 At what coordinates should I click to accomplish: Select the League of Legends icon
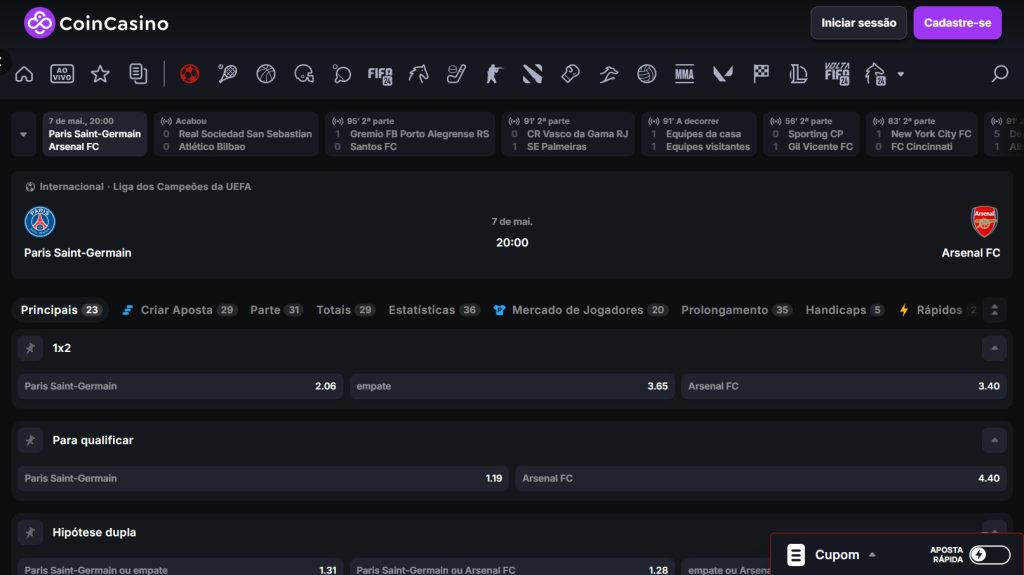798,74
